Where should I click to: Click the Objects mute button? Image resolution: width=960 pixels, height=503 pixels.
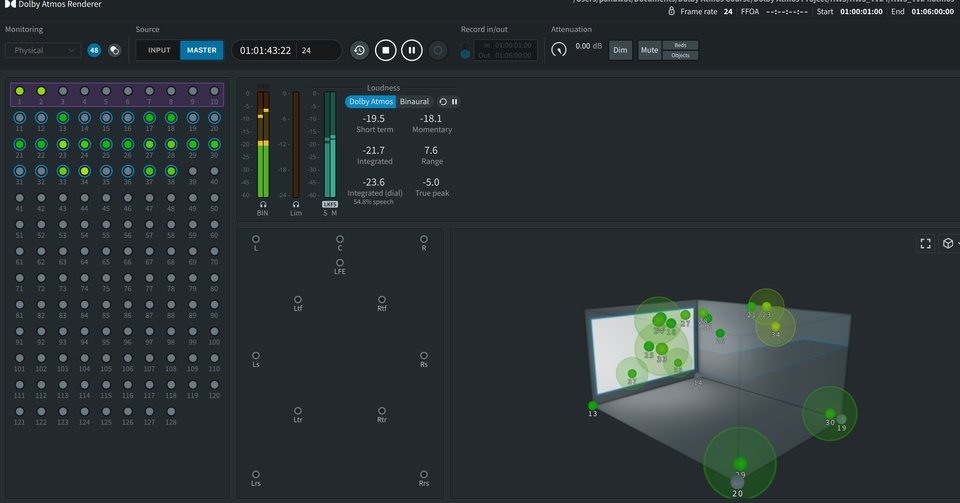click(680, 55)
